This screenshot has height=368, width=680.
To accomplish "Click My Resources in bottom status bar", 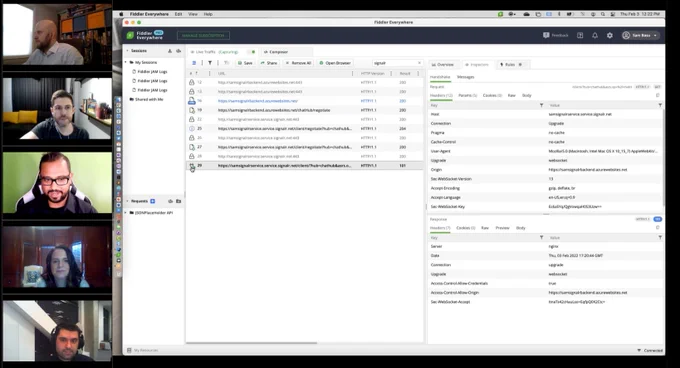I will (x=143, y=350).
